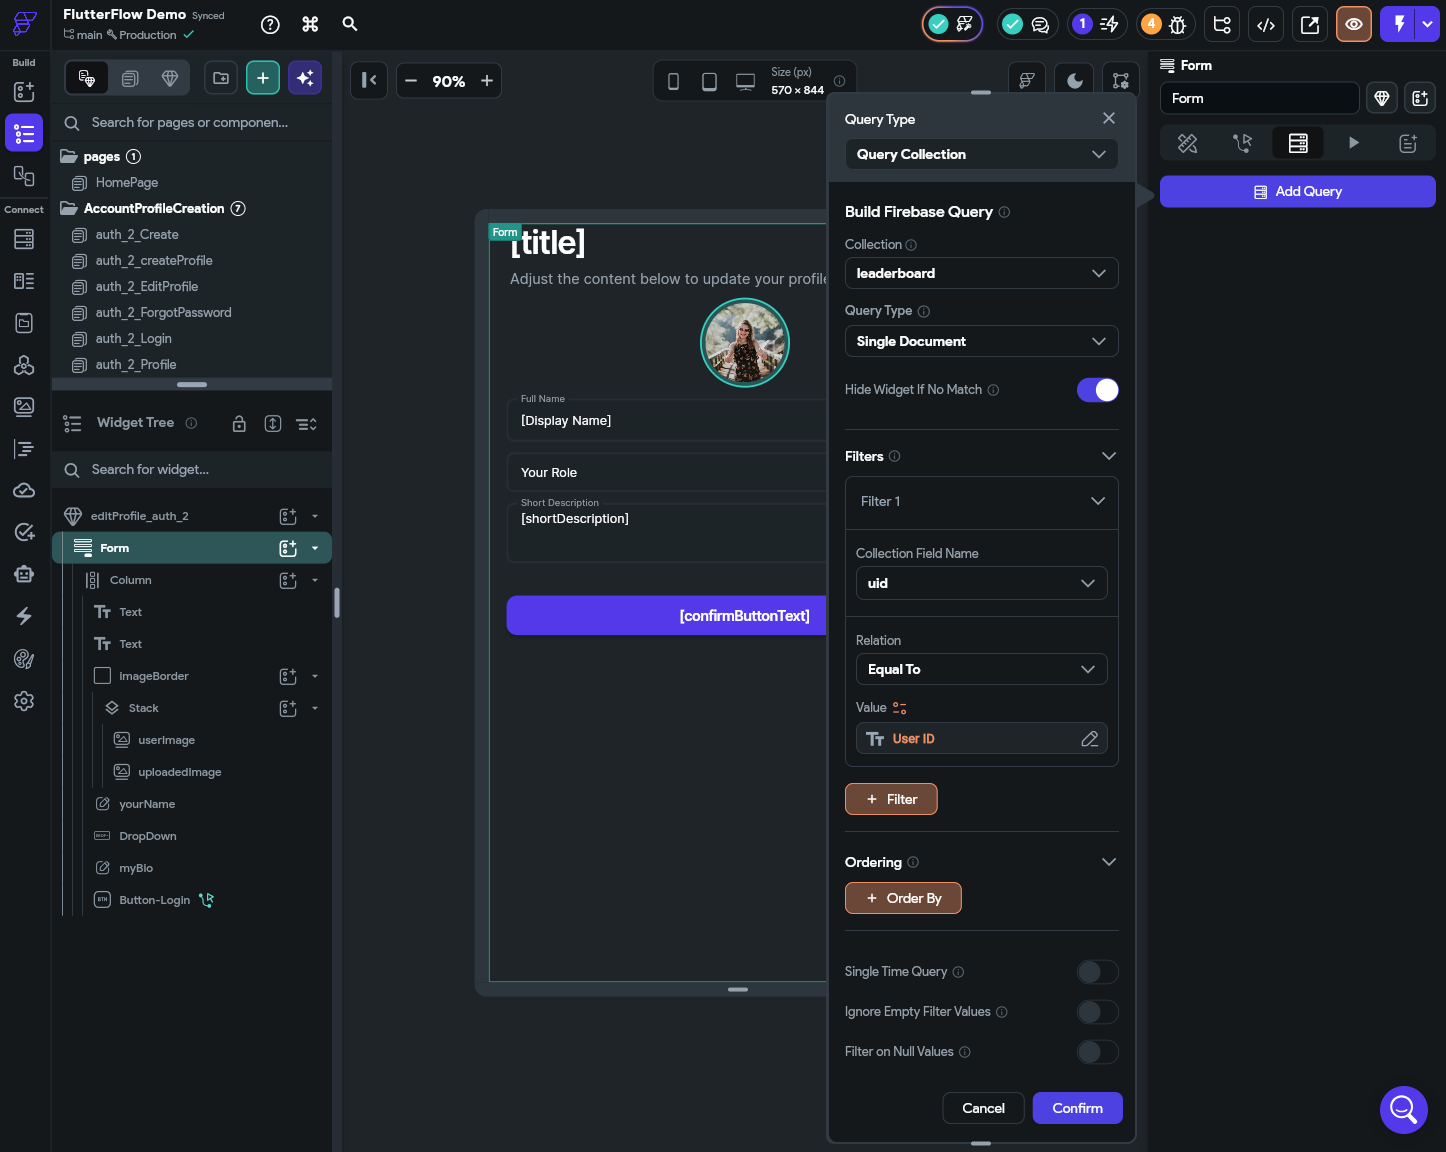
Task: Open Widget Palette in Build sidebar
Action: pos(24,91)
